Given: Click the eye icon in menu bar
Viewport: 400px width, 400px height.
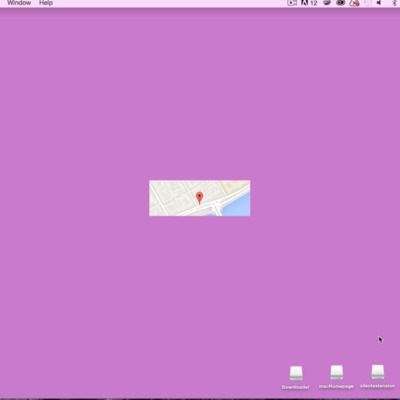Looking at the screenshot, I should pos(340,3).
